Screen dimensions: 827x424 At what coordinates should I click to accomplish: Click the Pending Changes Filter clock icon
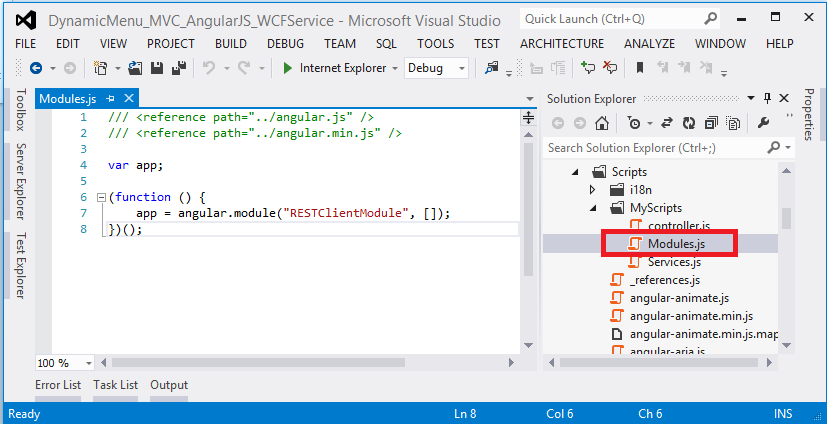pyautogui.click(x=634, y=123)
